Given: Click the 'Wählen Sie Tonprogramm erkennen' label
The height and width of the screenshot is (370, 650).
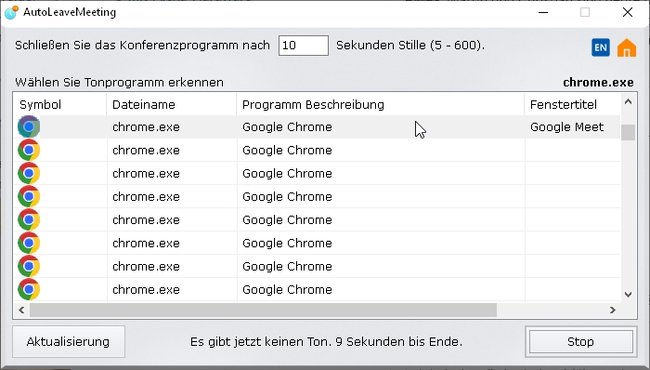Looking at the screenshot, I should (x=119, y=82).
